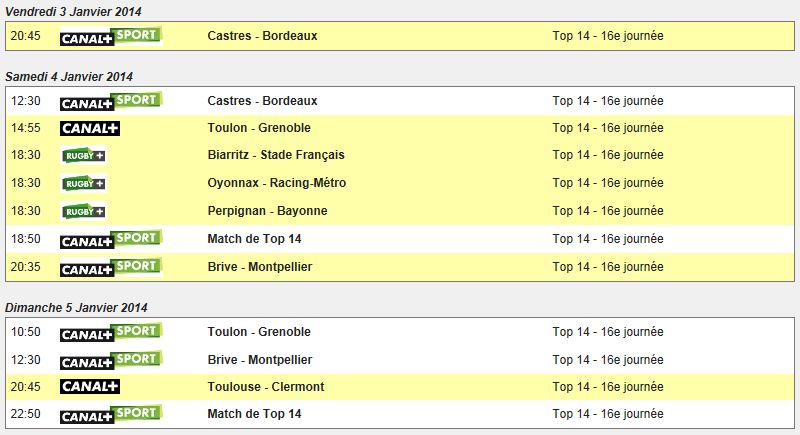
Task: Click the Canal+ Sport logo for Sunday's 22:50 Match de Top 14
Action: pos(111,414)
